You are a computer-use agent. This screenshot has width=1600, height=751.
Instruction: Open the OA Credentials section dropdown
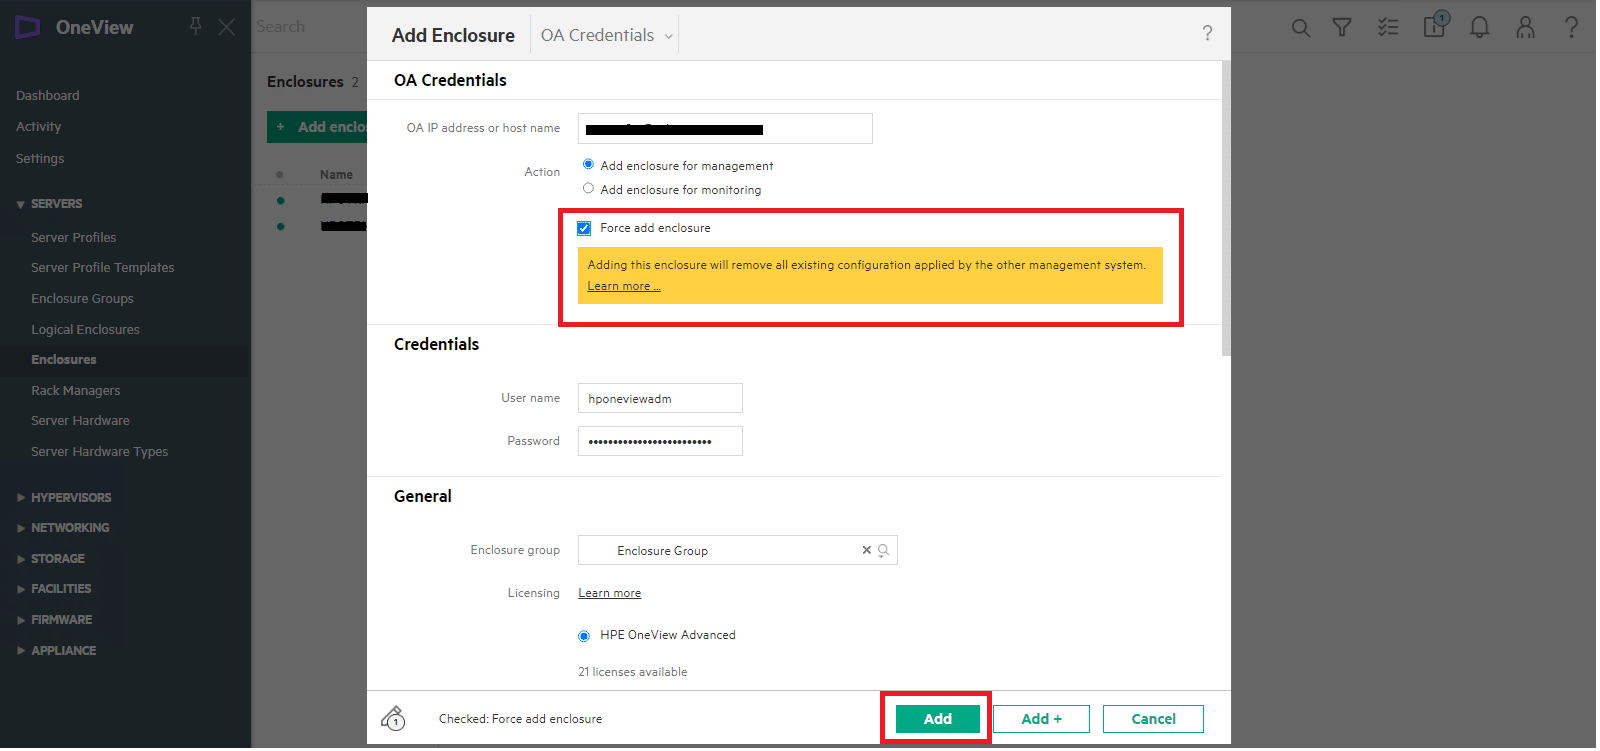point(606,35)
